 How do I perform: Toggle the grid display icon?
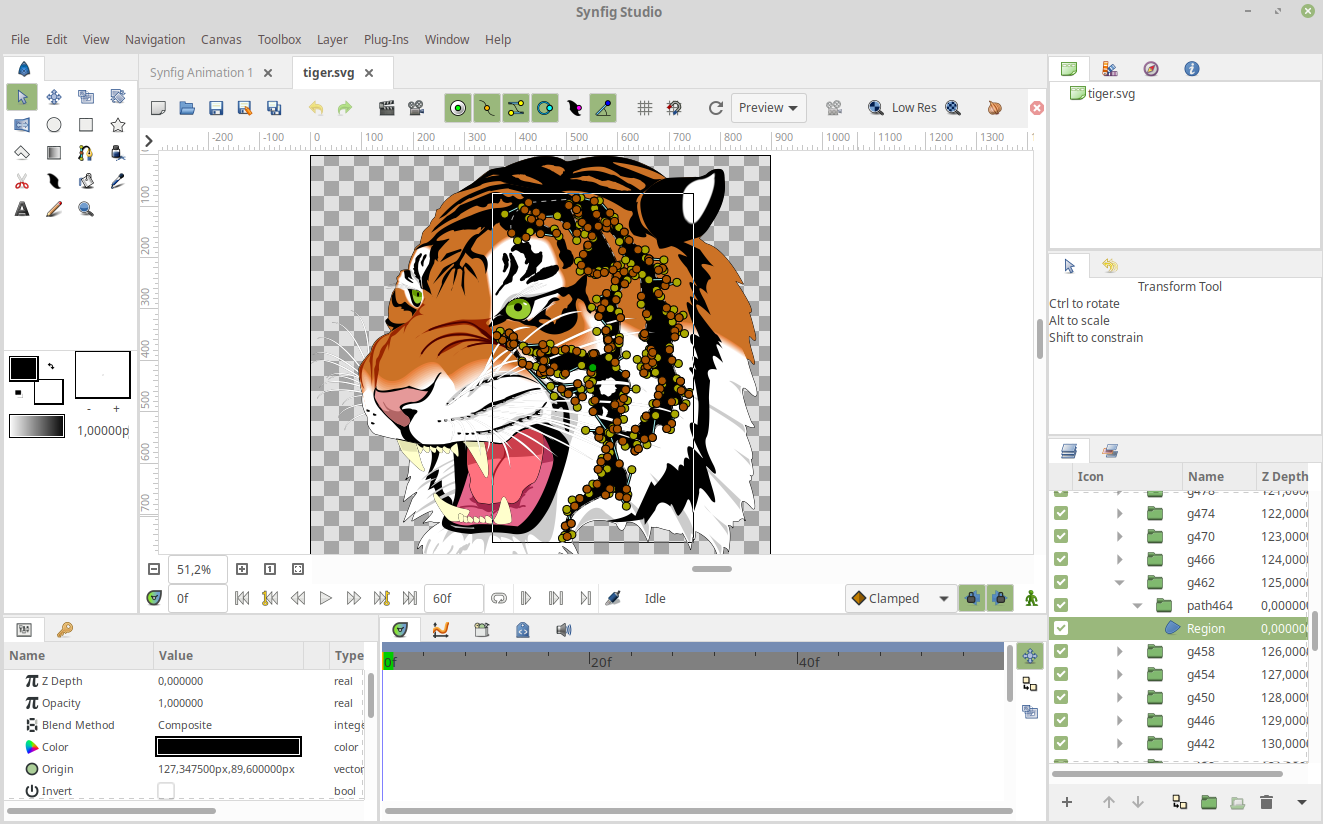645,108
